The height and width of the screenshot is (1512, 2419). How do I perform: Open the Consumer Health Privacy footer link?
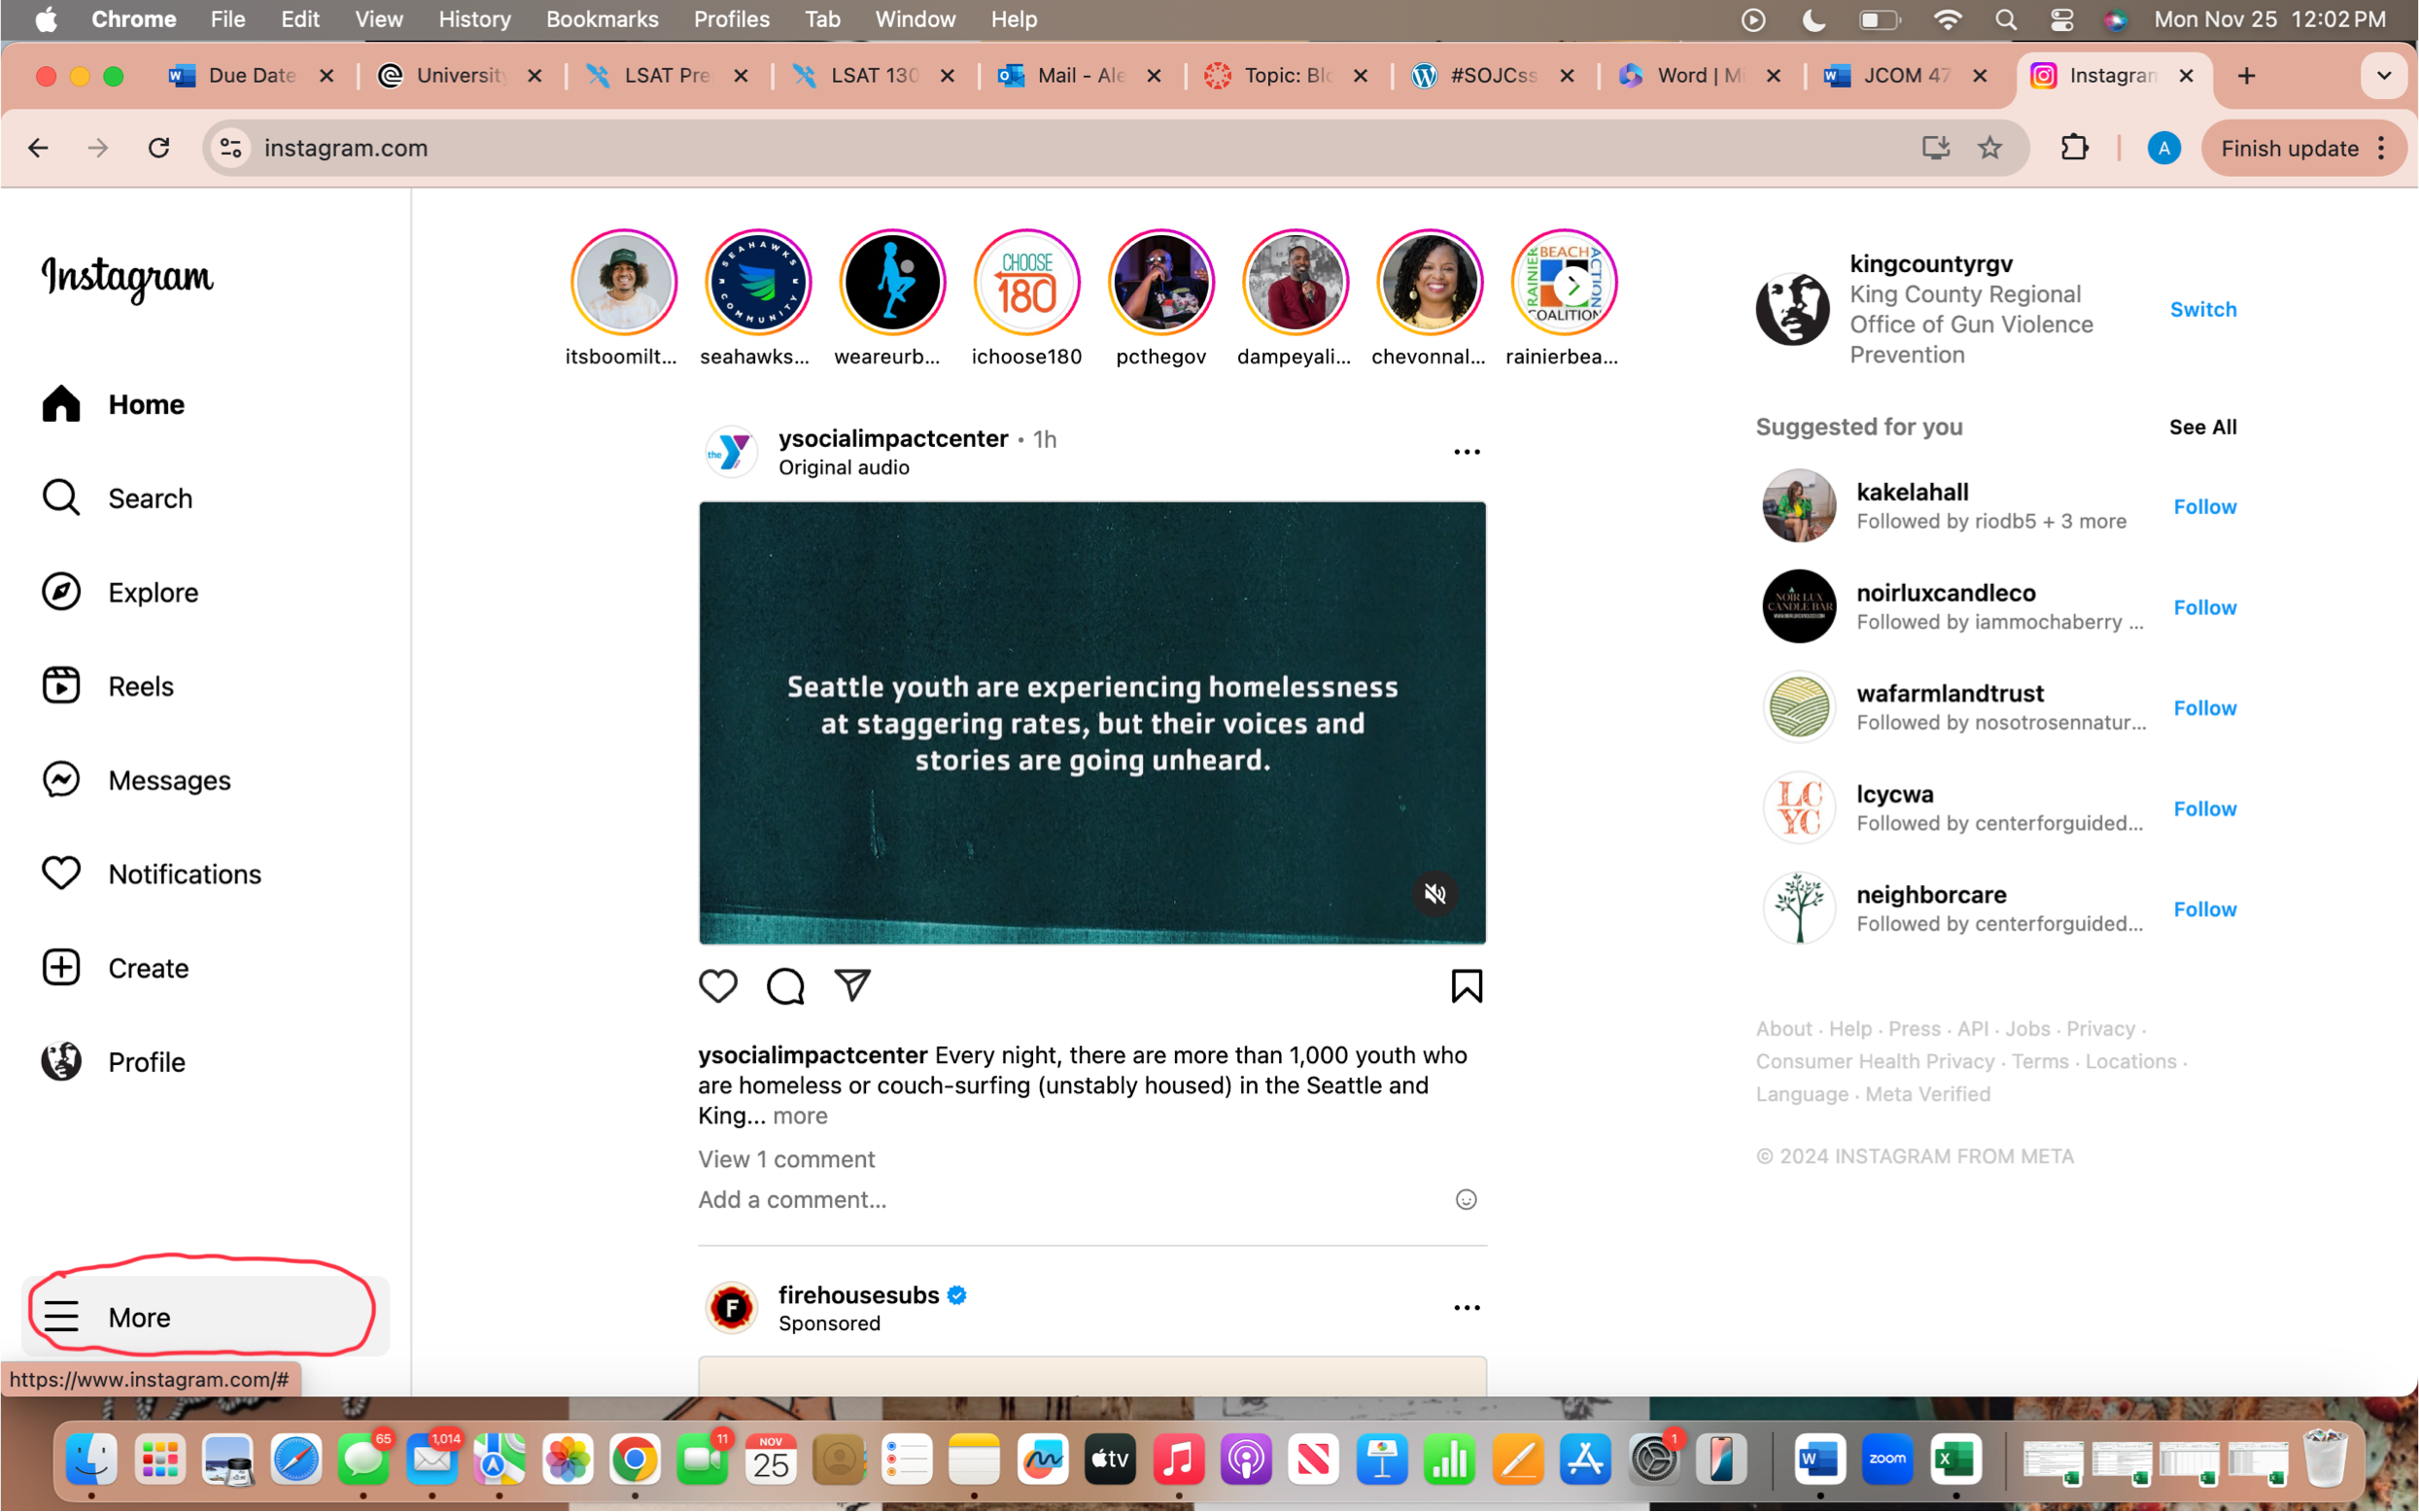coord(1875,1062)
